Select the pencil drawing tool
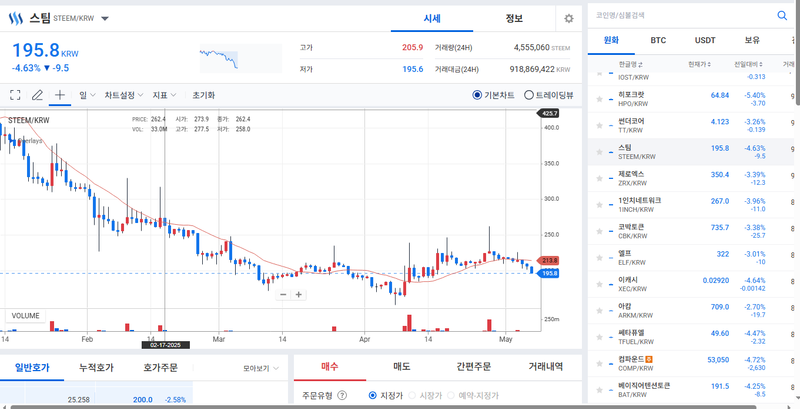The height and width of the screenshot is (409, 800). pyautogui.click(x=37, y=95)
